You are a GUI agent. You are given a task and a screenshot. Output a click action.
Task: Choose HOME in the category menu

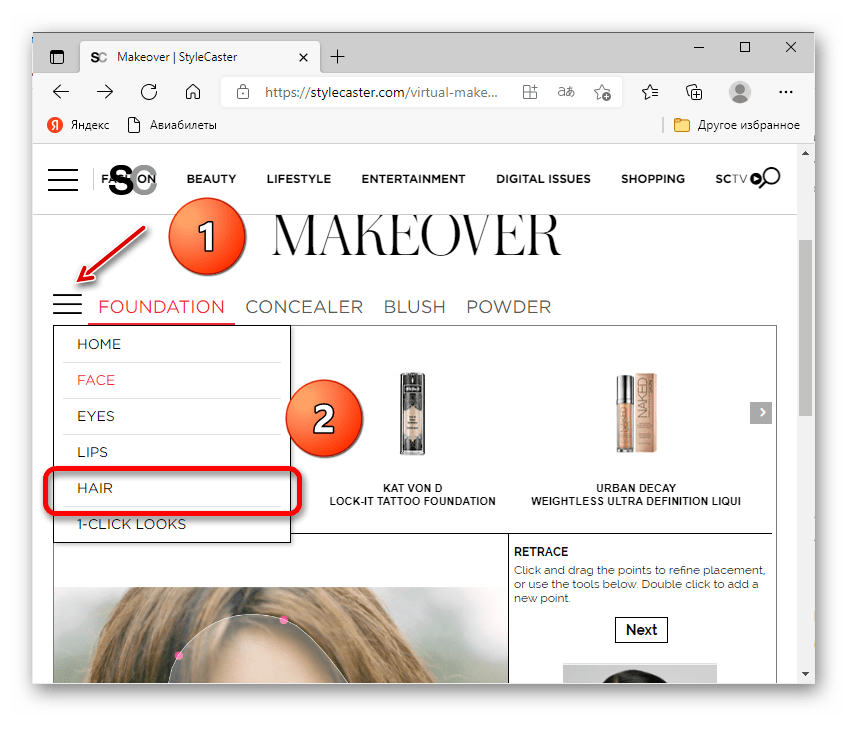(172, 345)
